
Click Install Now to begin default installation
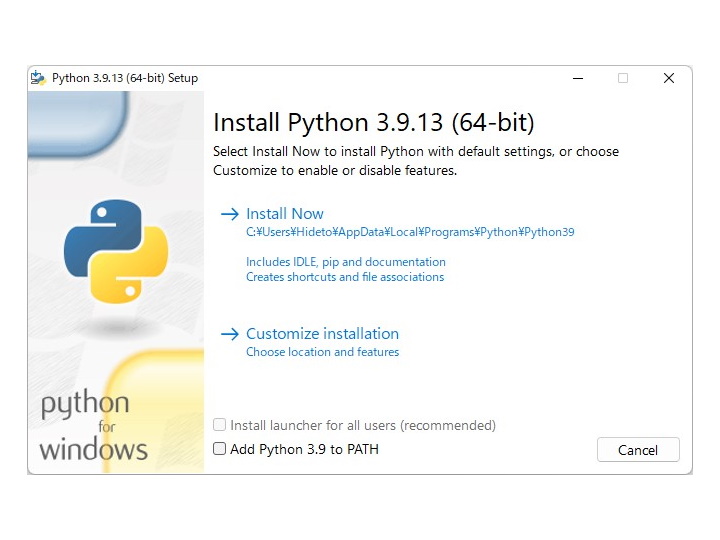pyautogui.click(x=285, y=214)
